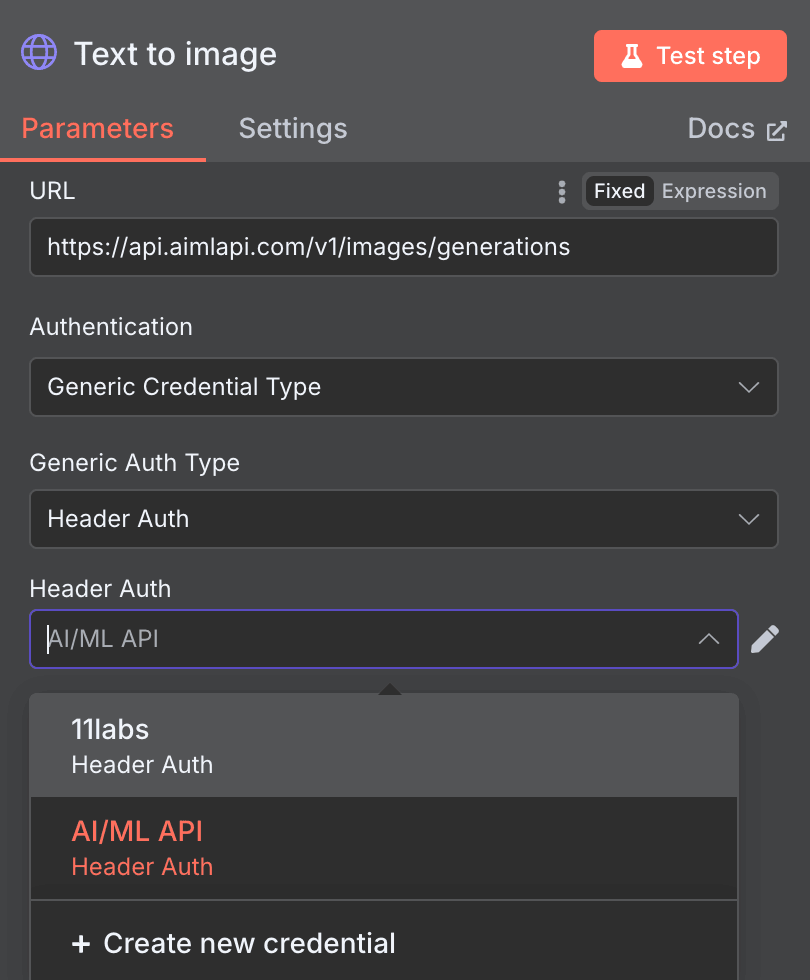This screenshot has width=810, height=980.
Task: Click the flask icon in Test step
Action: pos(631,56)
